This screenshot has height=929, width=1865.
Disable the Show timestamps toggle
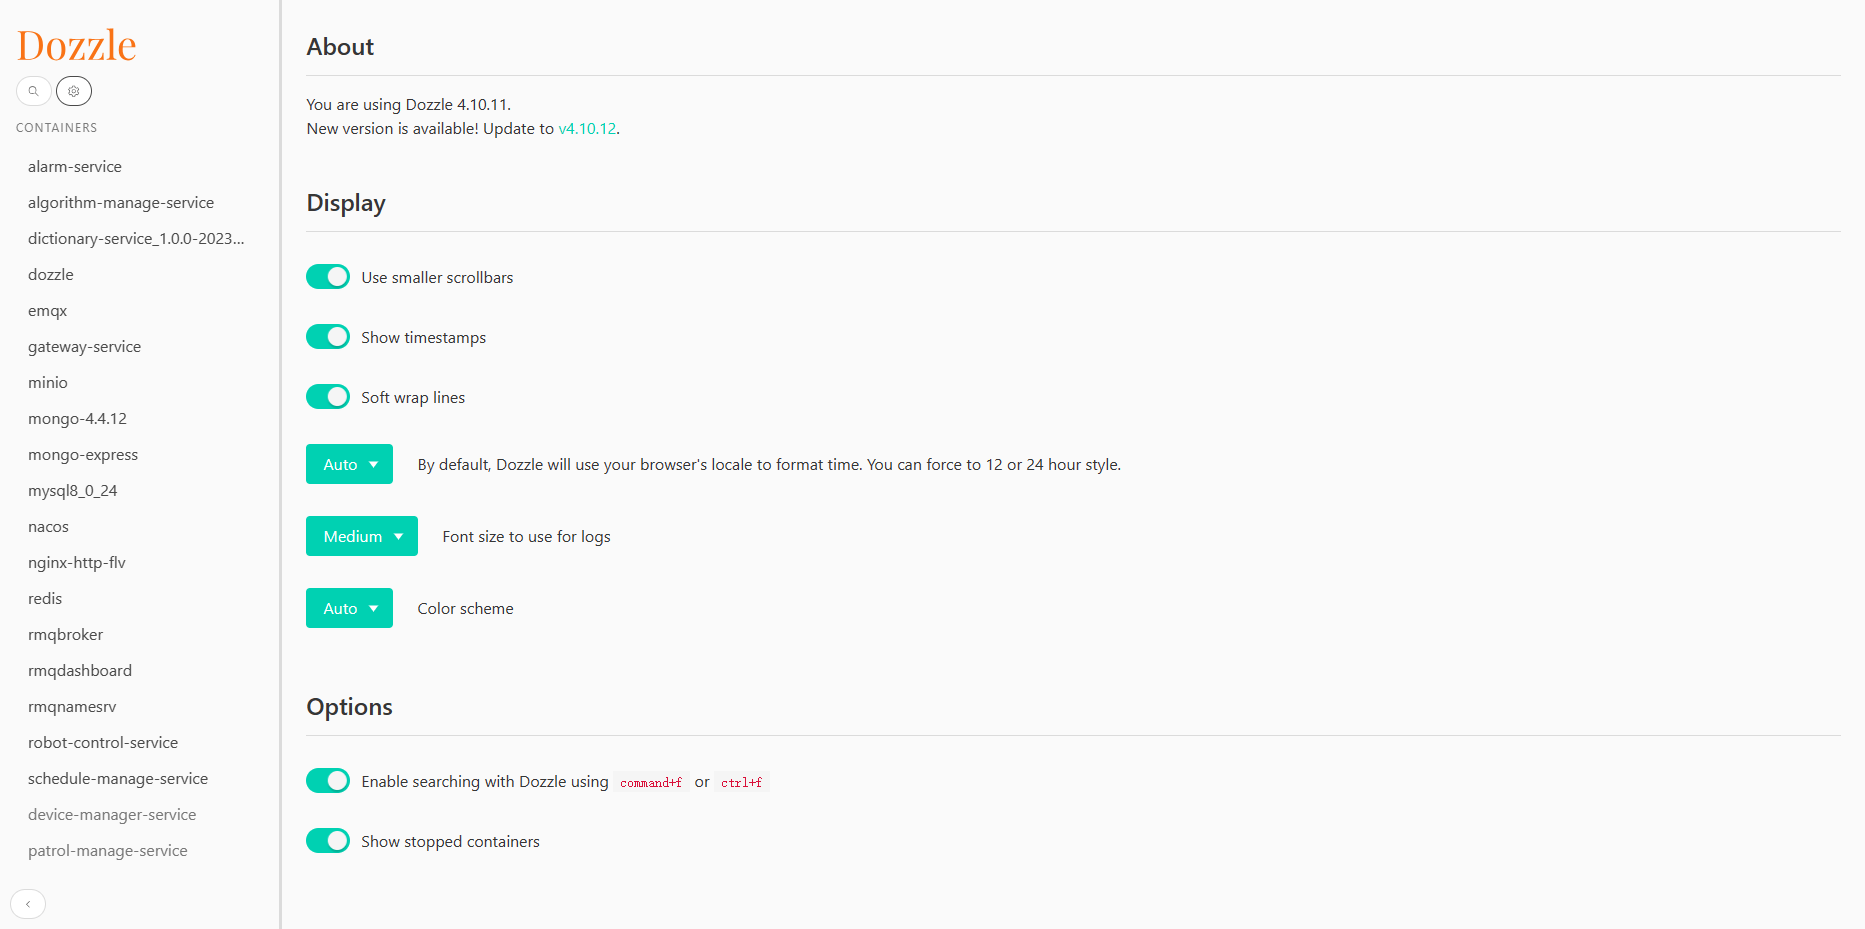(328, 337)
